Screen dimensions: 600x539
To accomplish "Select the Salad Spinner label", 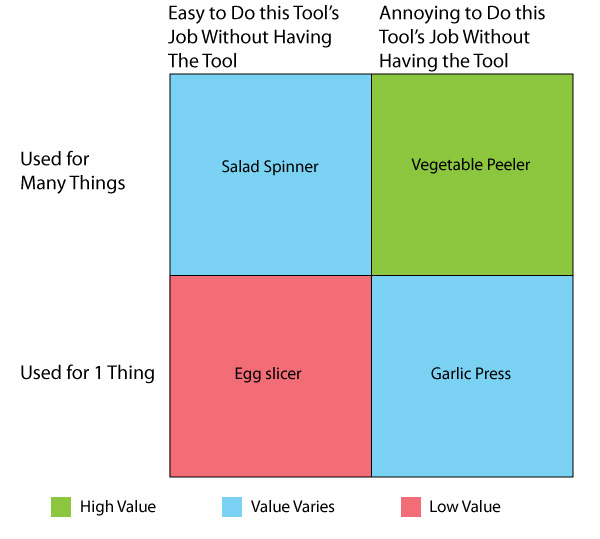I will 270,167.
